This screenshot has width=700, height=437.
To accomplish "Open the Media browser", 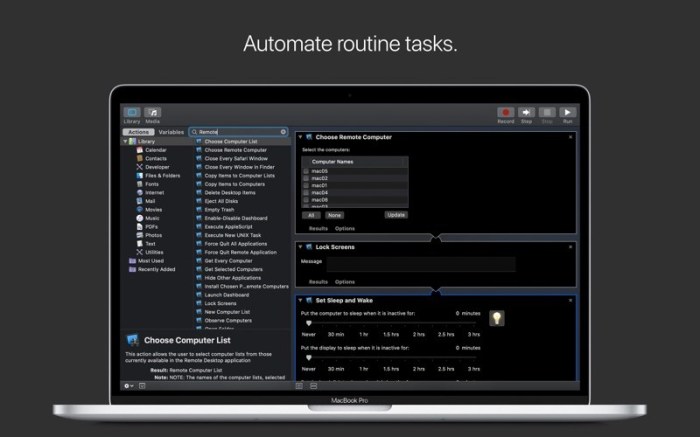I will pyautogui.click(x=153, y=113).
